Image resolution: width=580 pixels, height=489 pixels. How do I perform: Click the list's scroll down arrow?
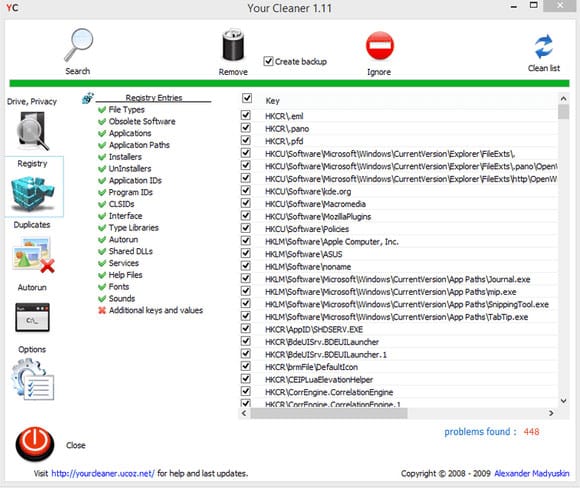pyautogui.click(x=563, y=401)
